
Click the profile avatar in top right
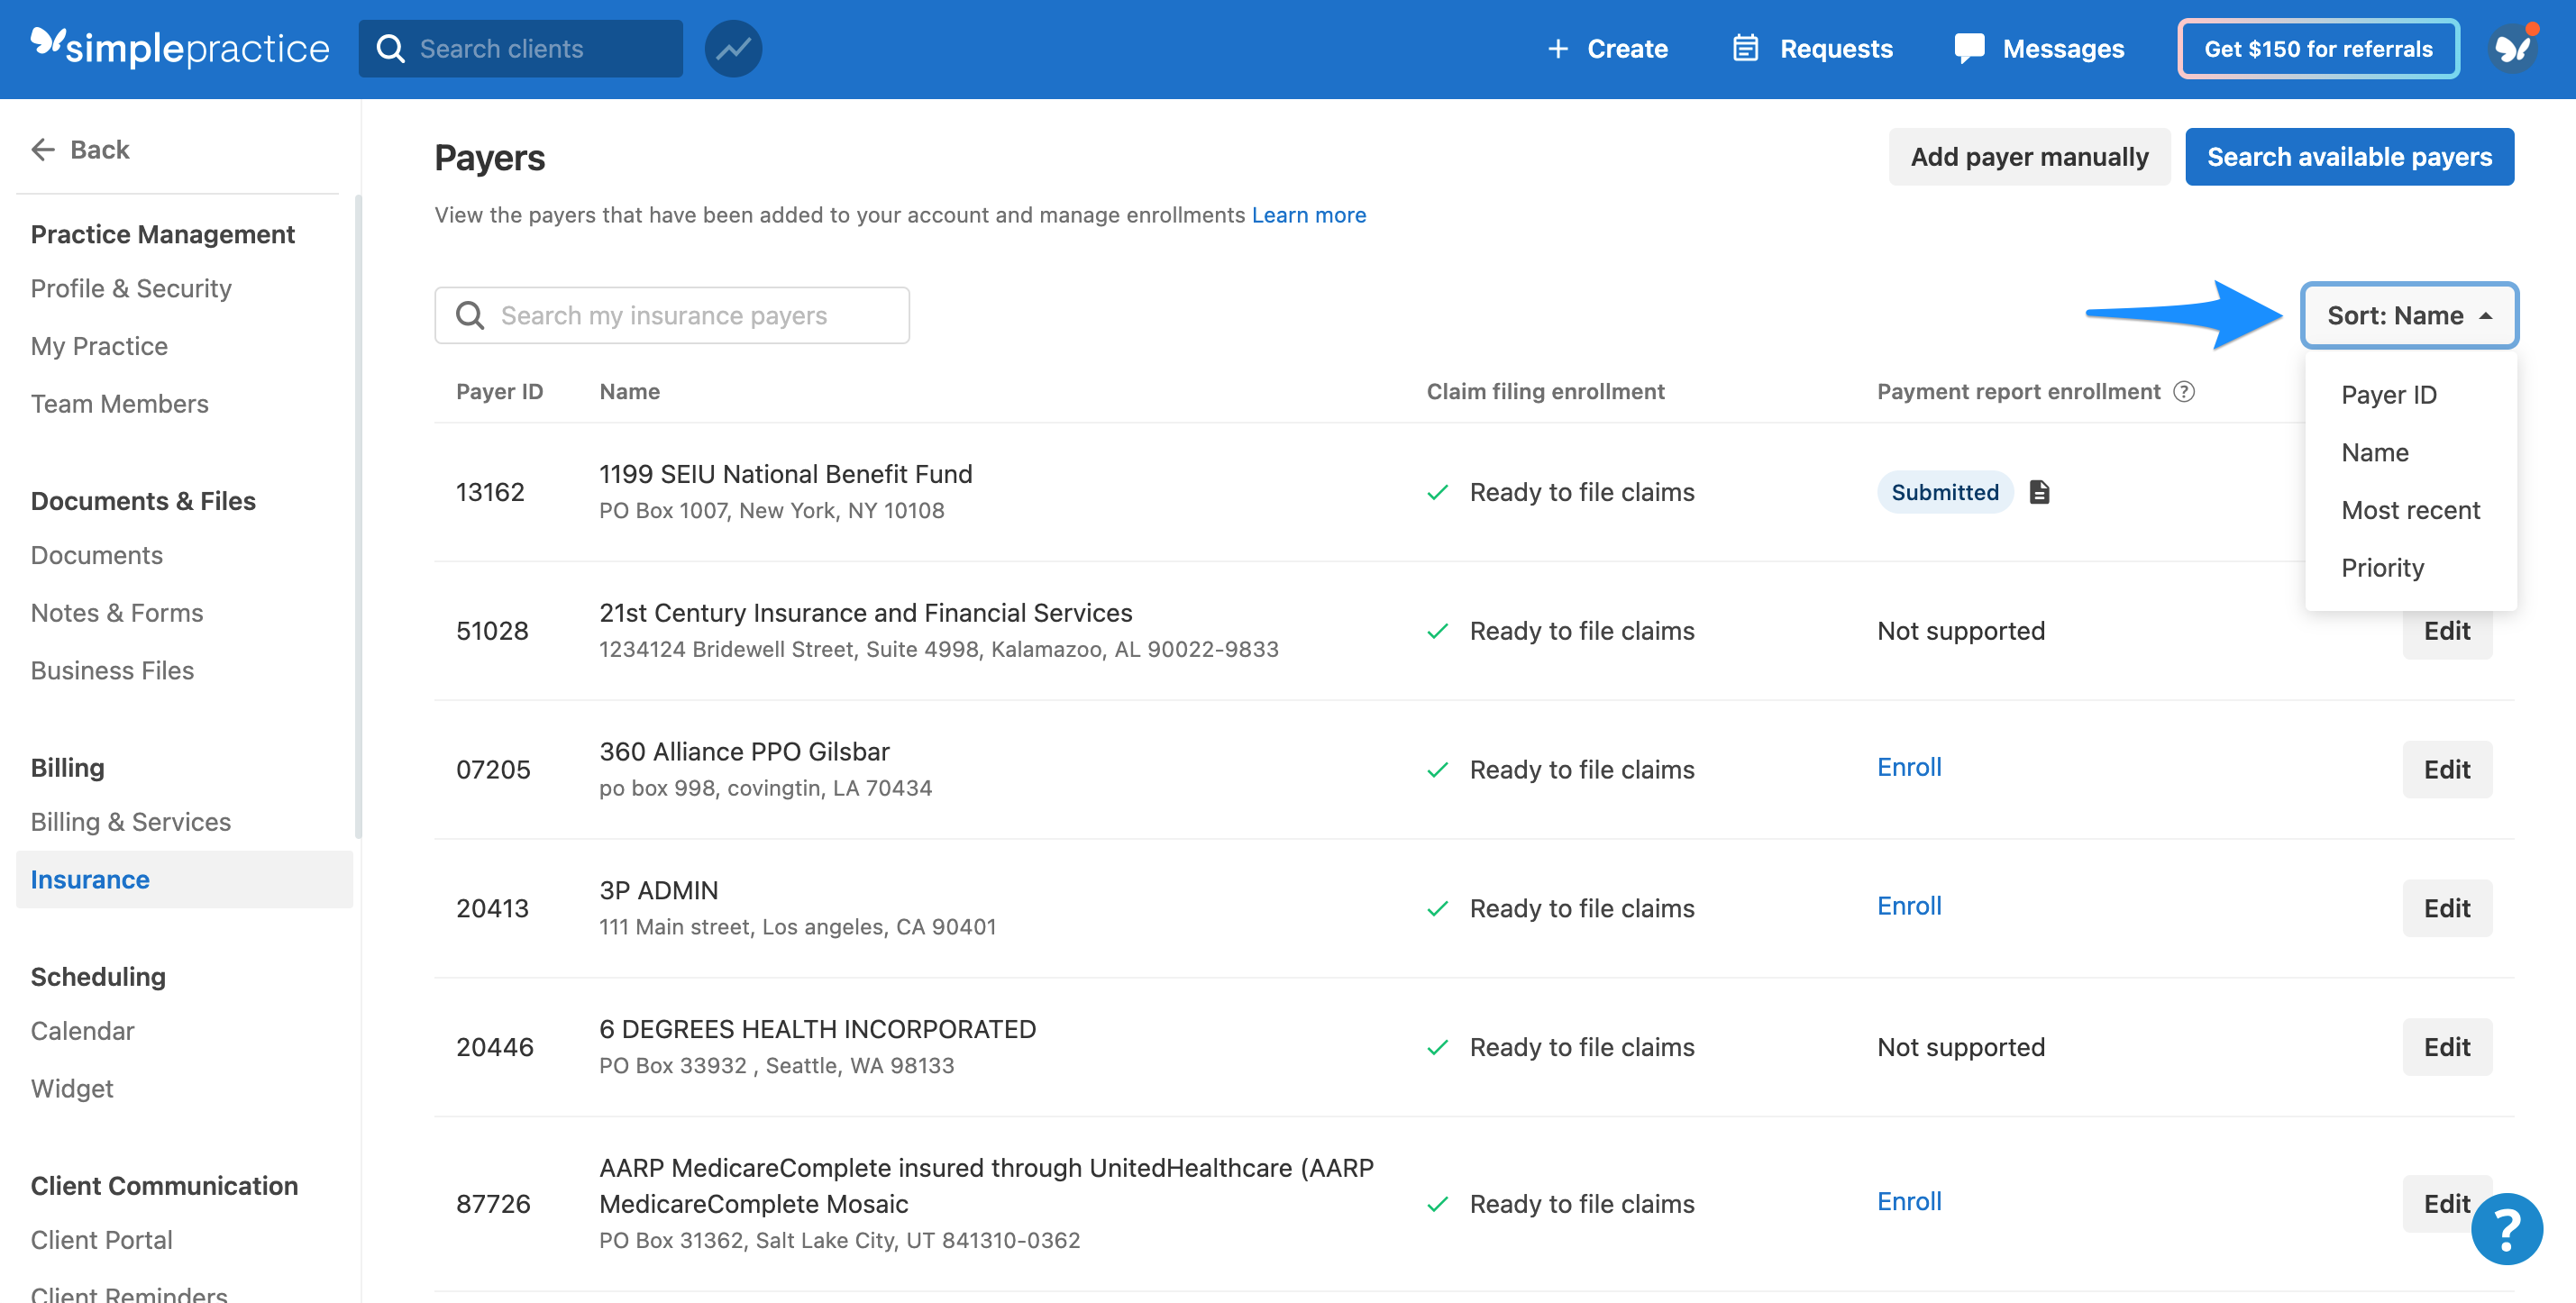[x=2513, y=48]
